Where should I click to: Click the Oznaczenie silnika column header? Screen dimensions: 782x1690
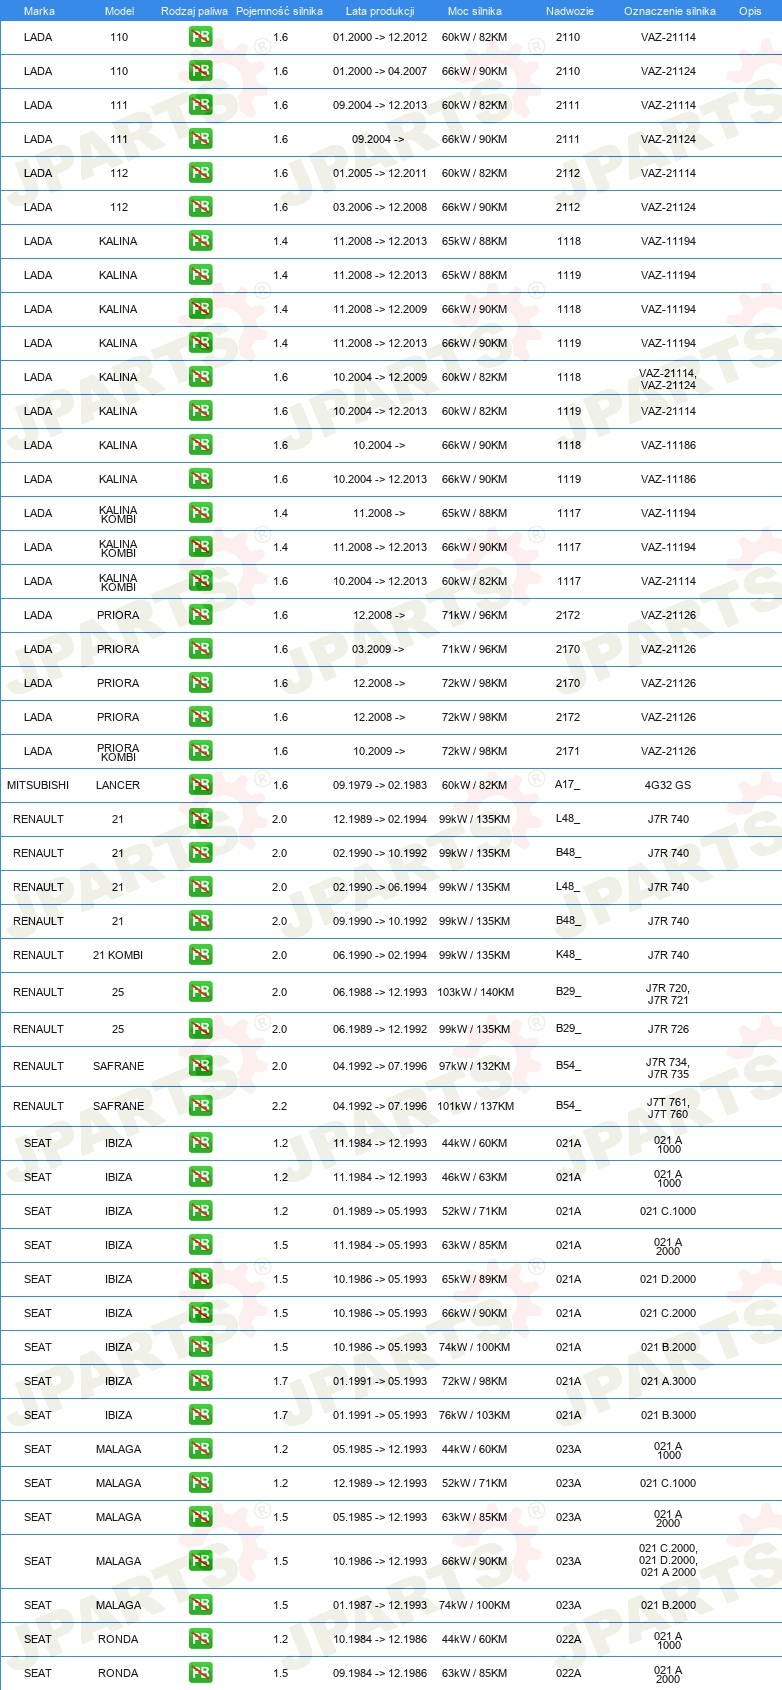point(670,11)
